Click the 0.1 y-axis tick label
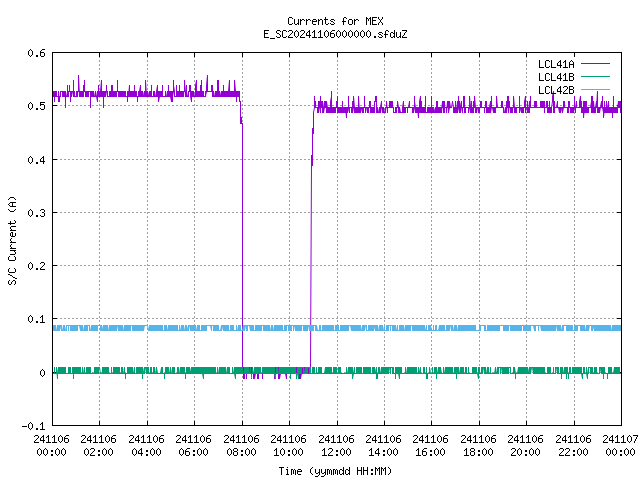Viewport: 640px width, 480px height. point(36,319)
